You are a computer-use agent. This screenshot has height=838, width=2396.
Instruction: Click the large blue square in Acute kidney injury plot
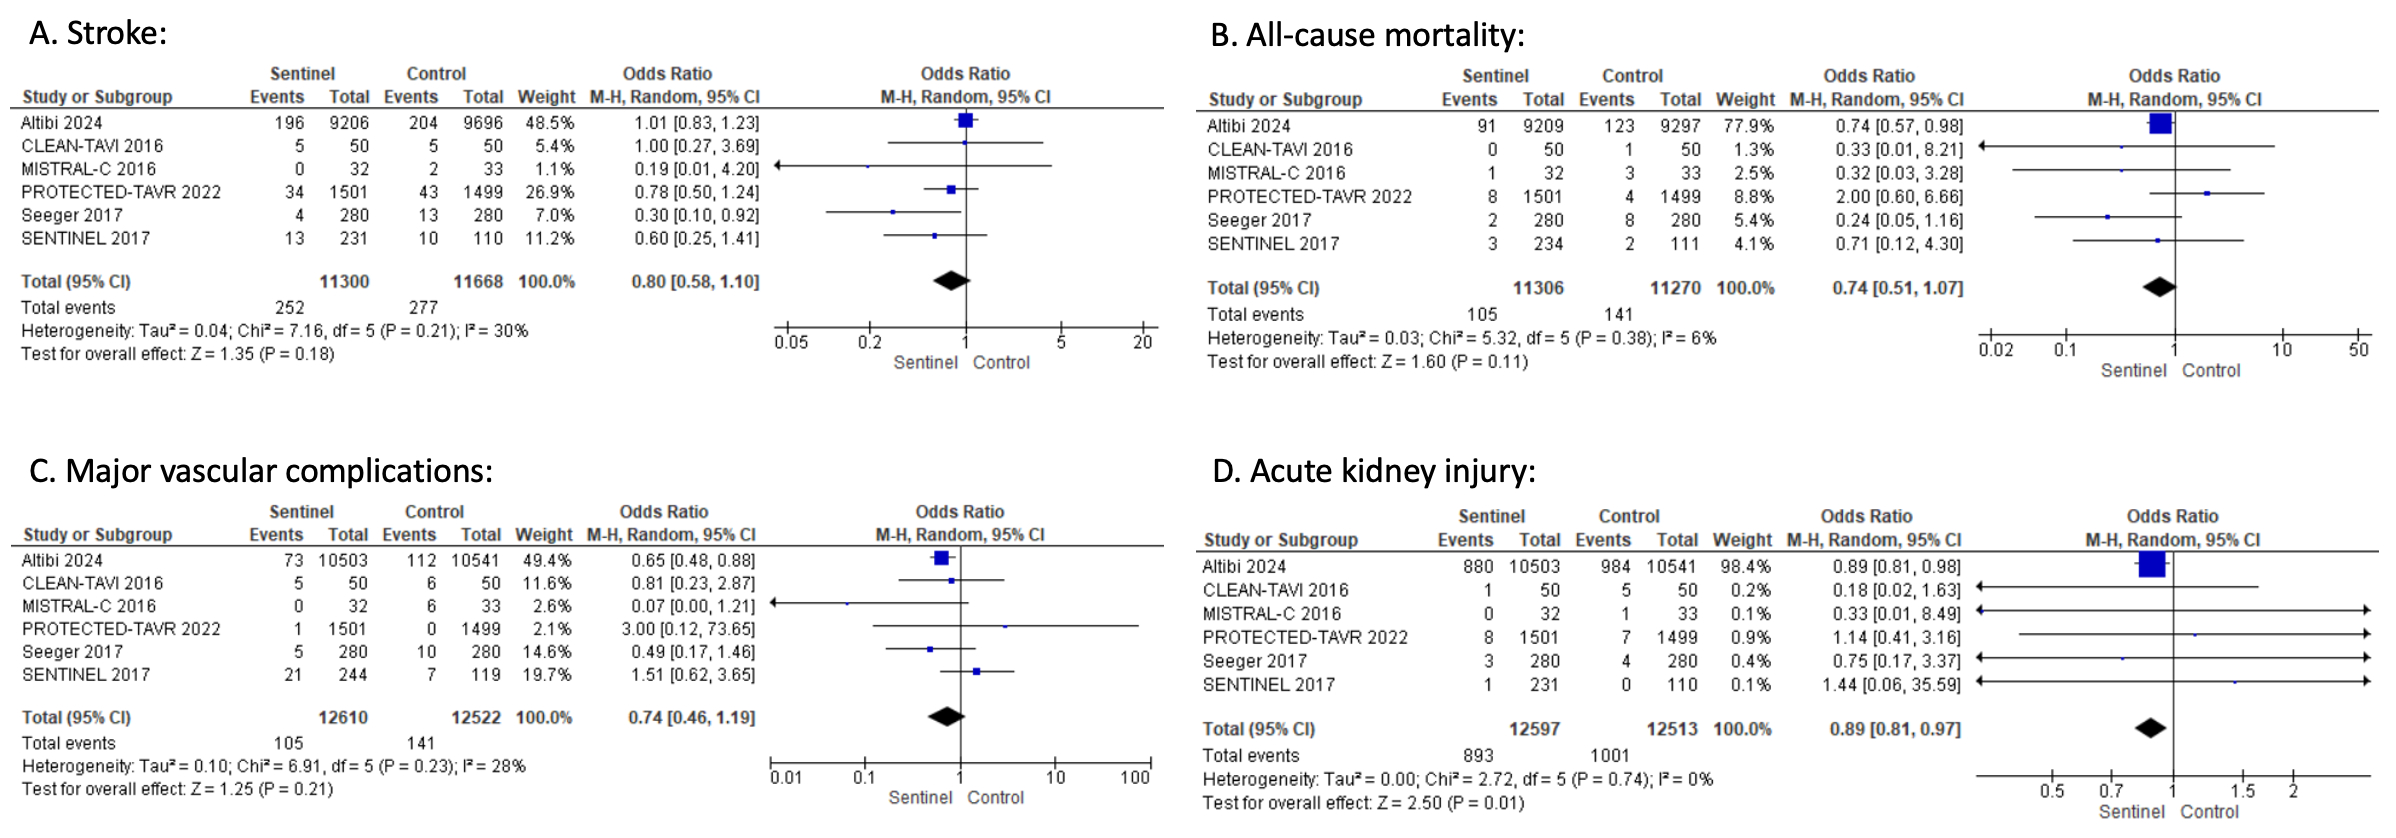tap(2152, 565)
